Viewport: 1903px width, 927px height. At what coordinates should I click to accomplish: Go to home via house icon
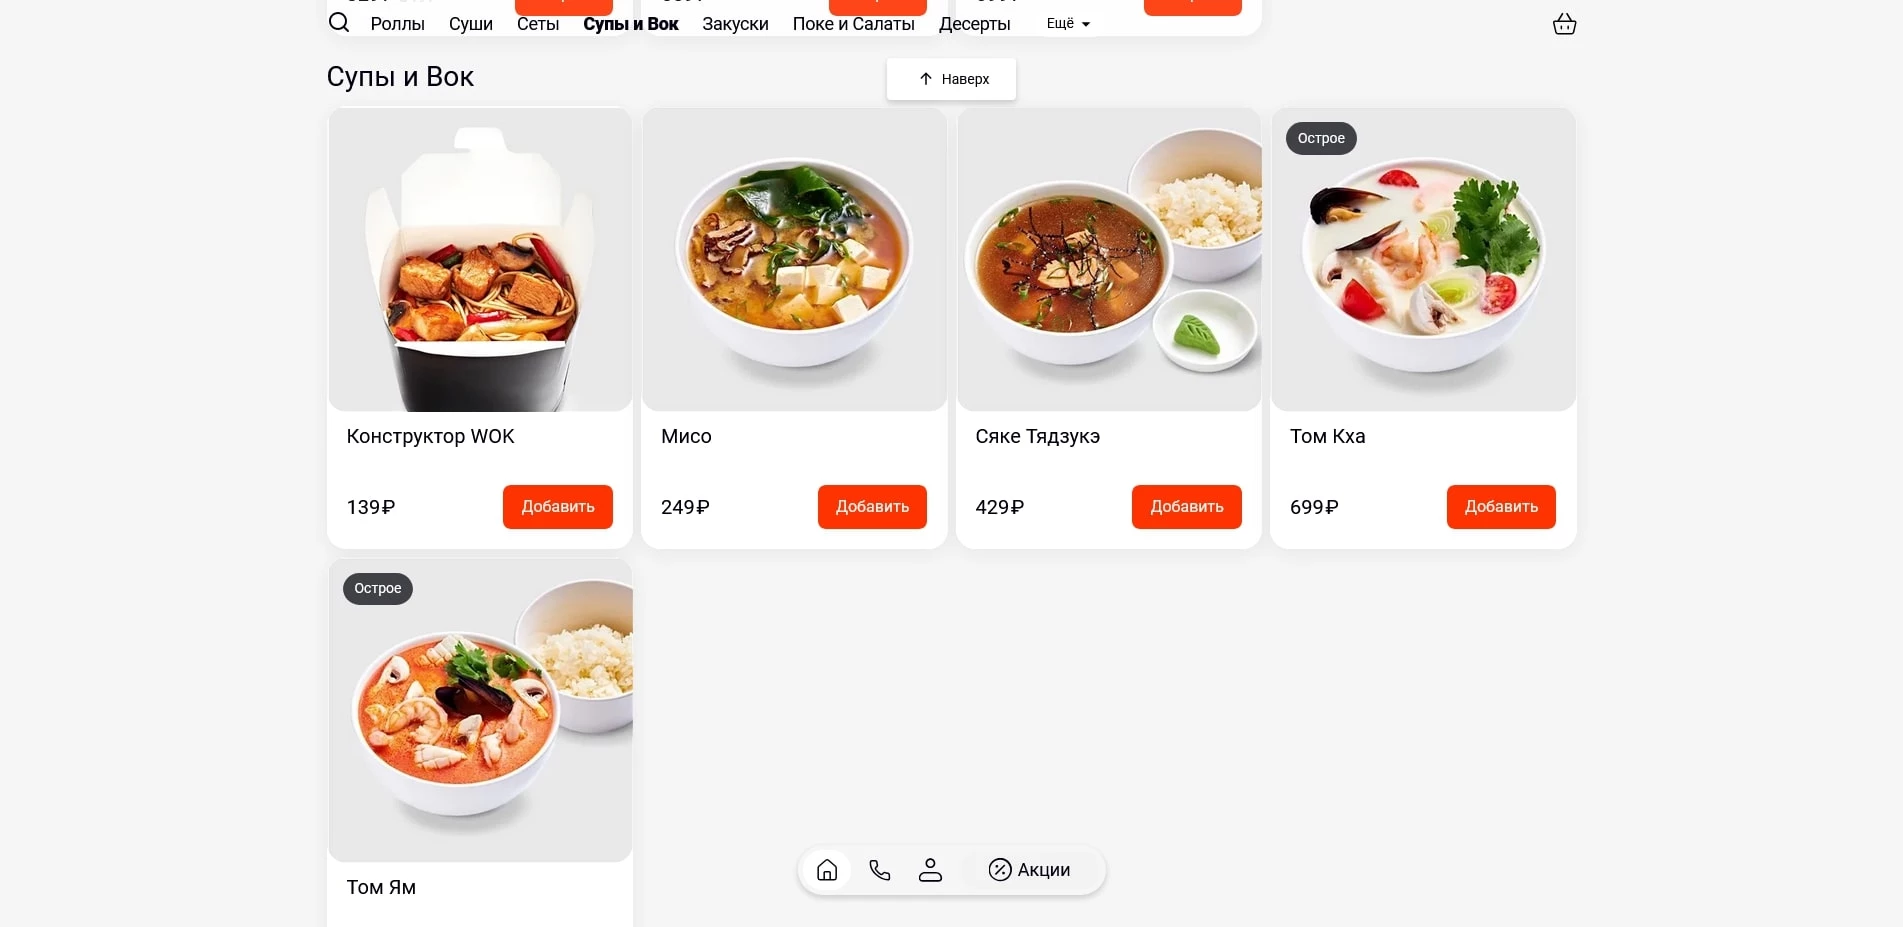coord(827,870)
